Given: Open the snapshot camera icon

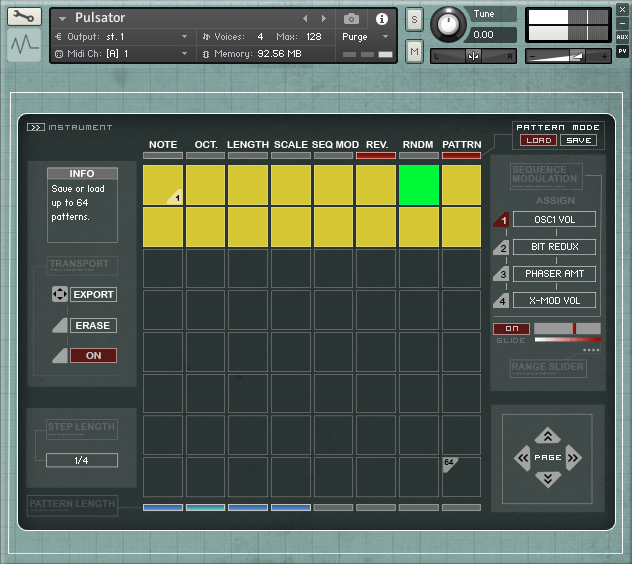Looking at the screenshot, I should click(x=351, y=19).
